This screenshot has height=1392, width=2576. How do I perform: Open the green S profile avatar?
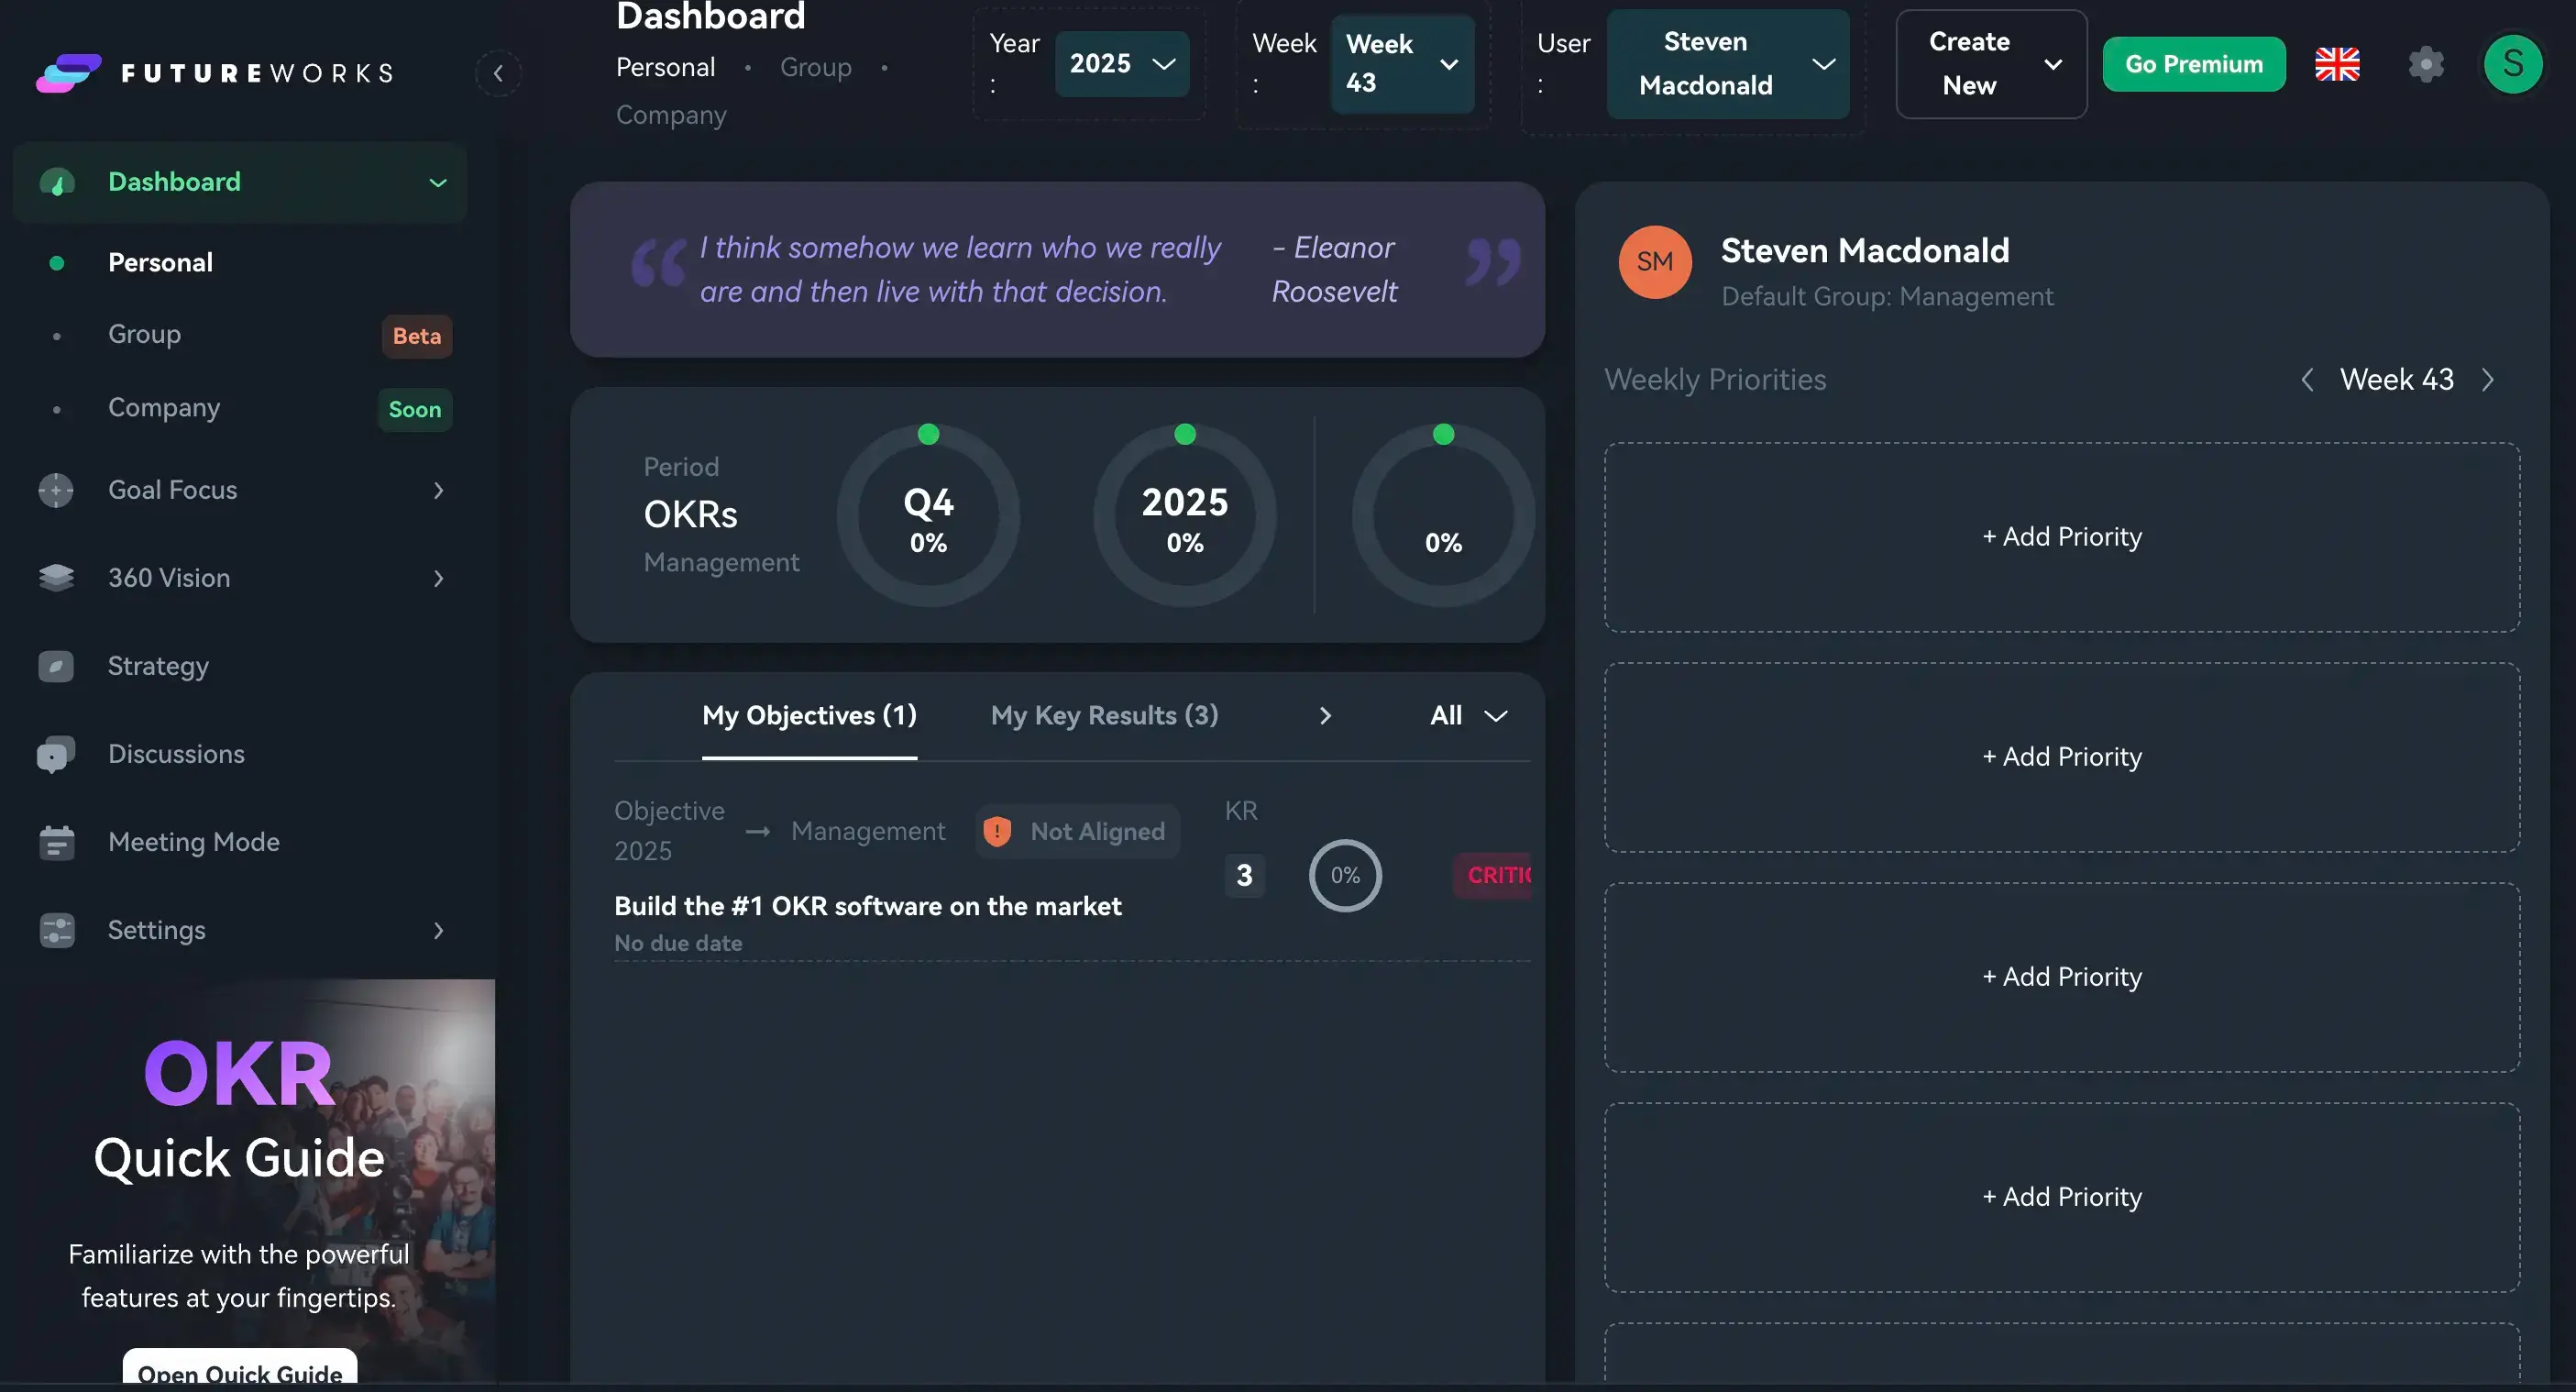[2513, 64]
